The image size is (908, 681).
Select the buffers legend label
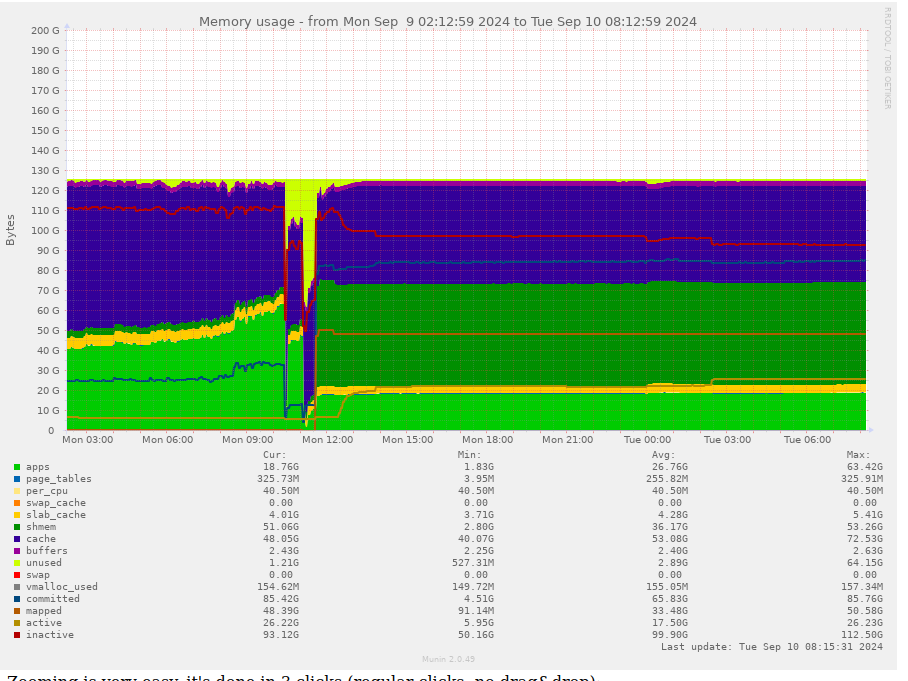coord(46,551)
